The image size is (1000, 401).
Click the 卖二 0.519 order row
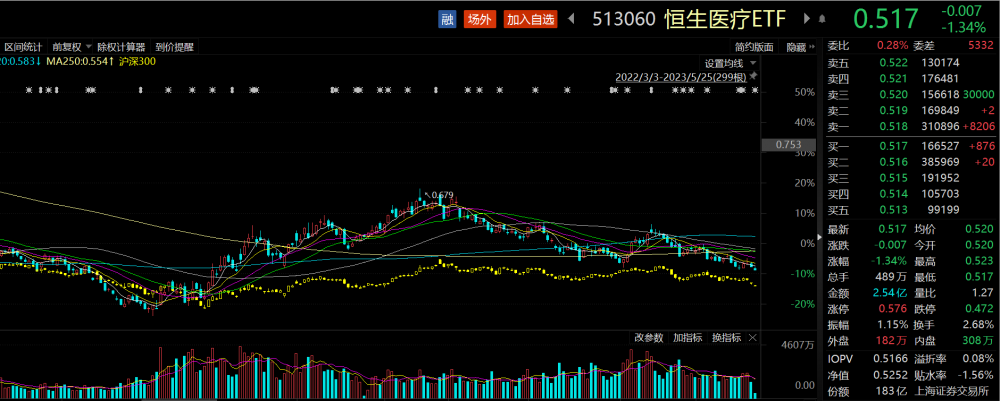(x=911, y=110)
